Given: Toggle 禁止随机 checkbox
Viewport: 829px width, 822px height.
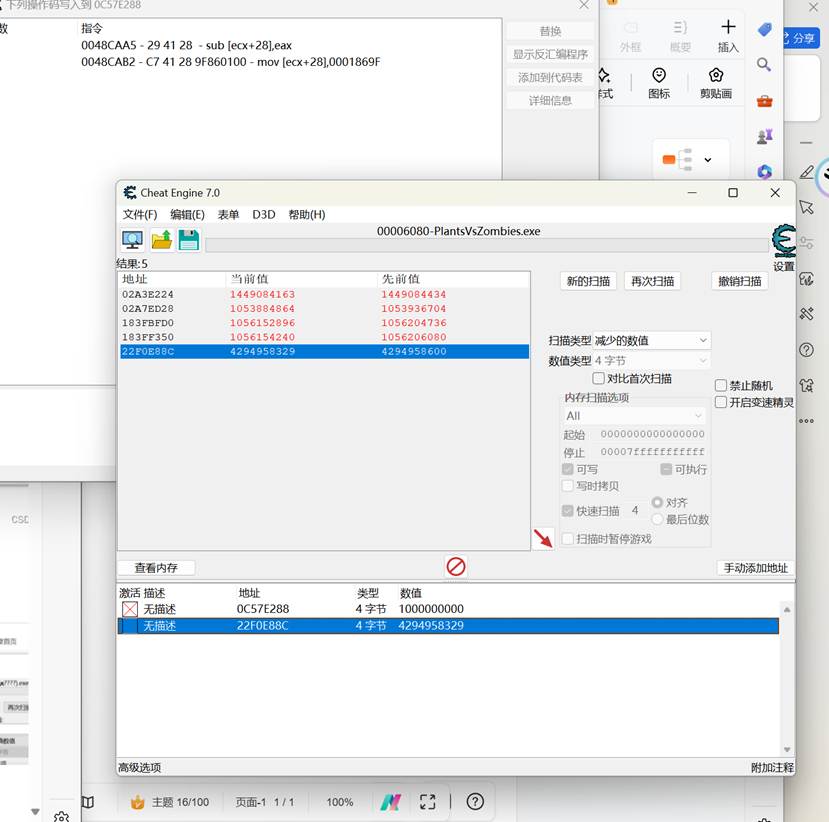Looking at the screenshot, I should point(720,385).
